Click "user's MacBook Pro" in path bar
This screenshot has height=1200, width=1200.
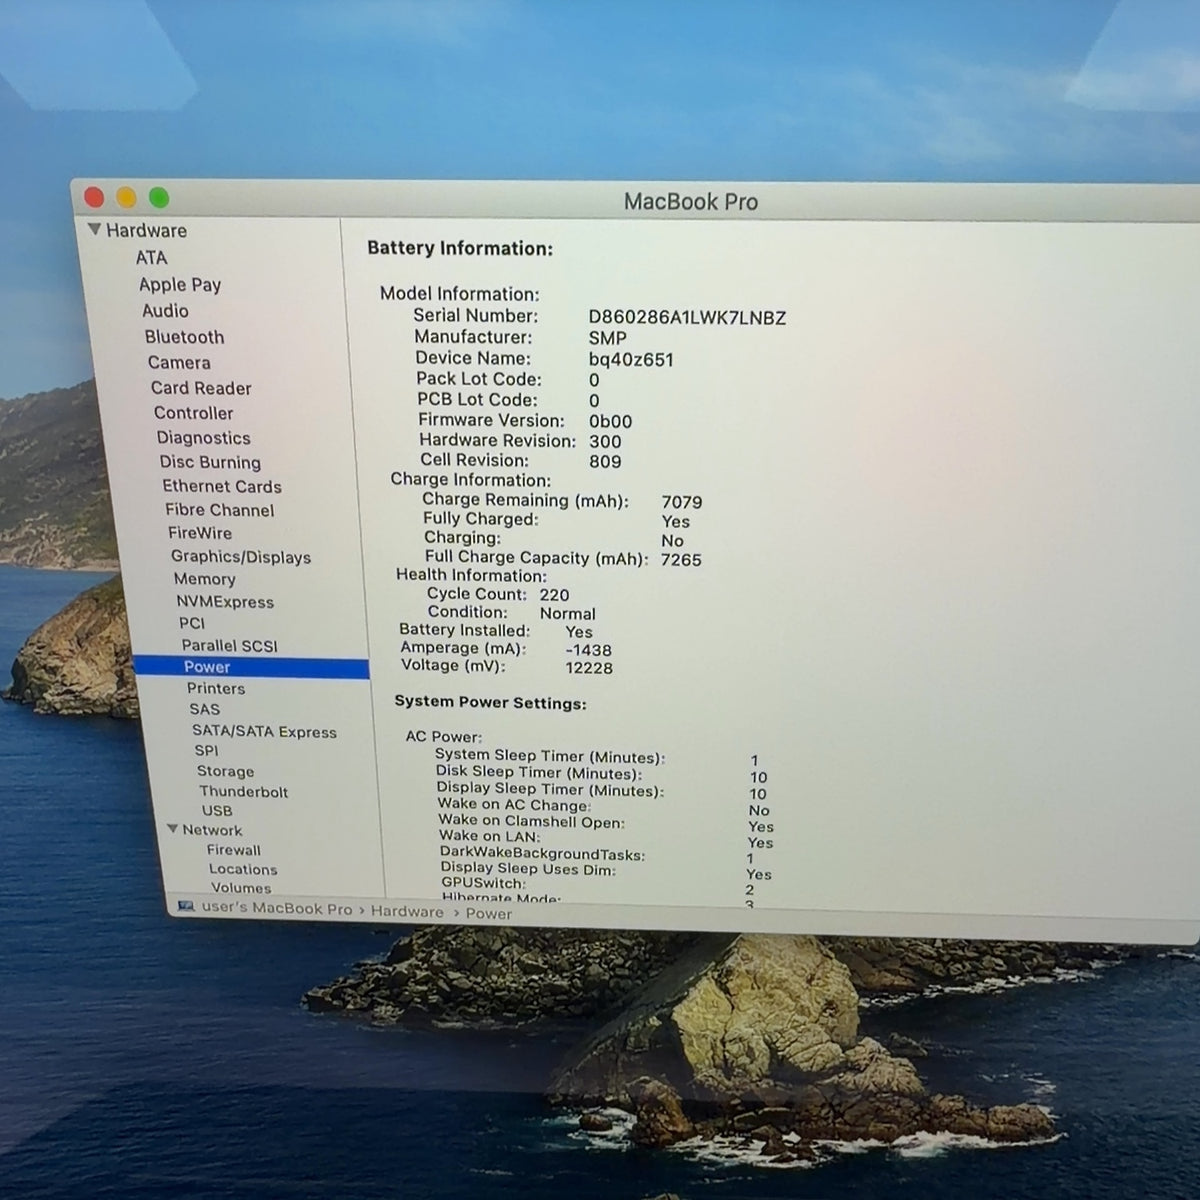[x=277, y=909]
